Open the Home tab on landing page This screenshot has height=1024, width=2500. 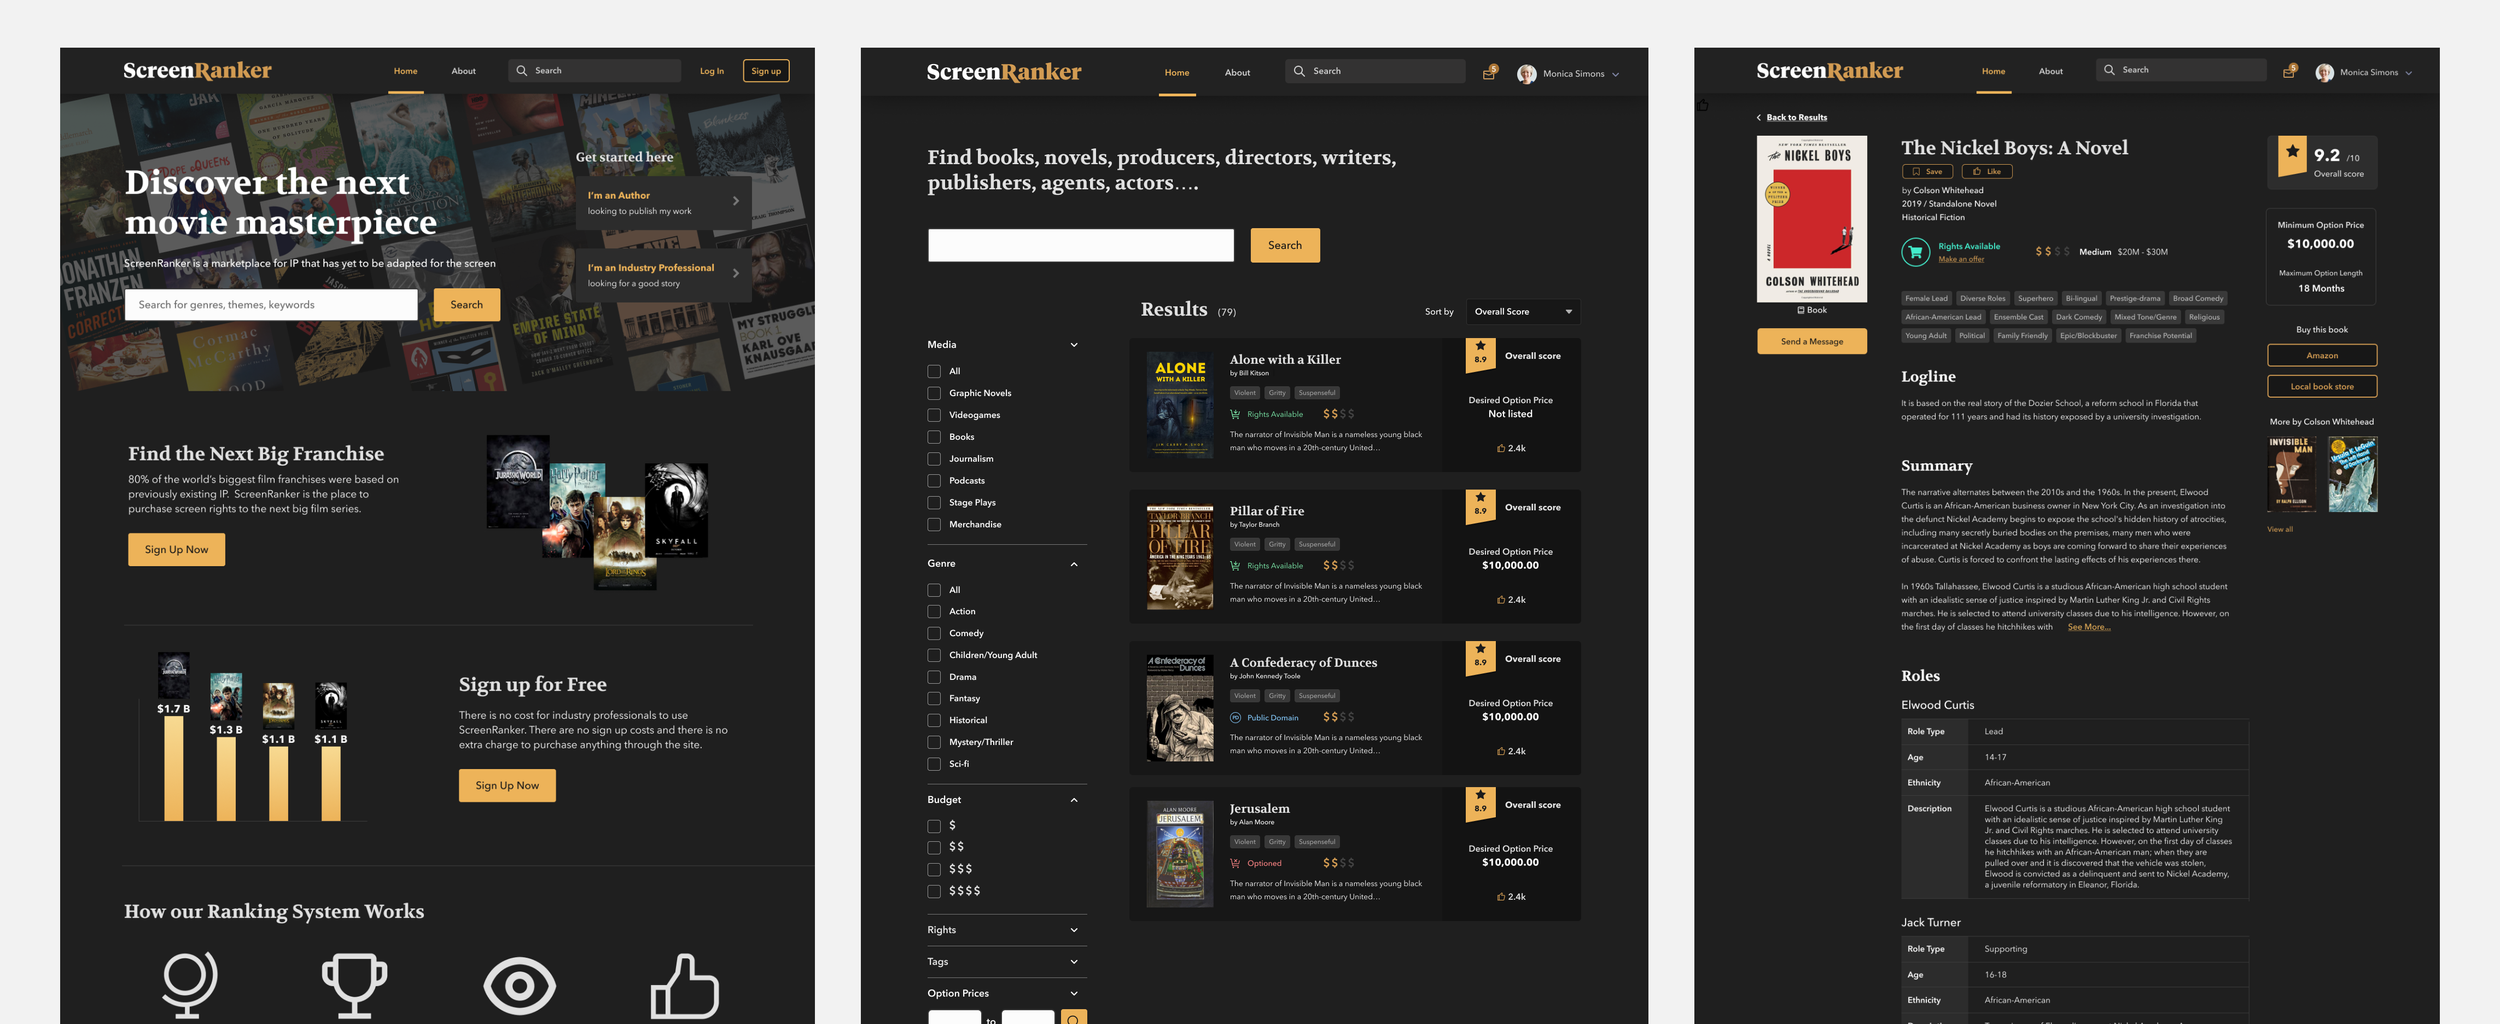coord(405,71)
